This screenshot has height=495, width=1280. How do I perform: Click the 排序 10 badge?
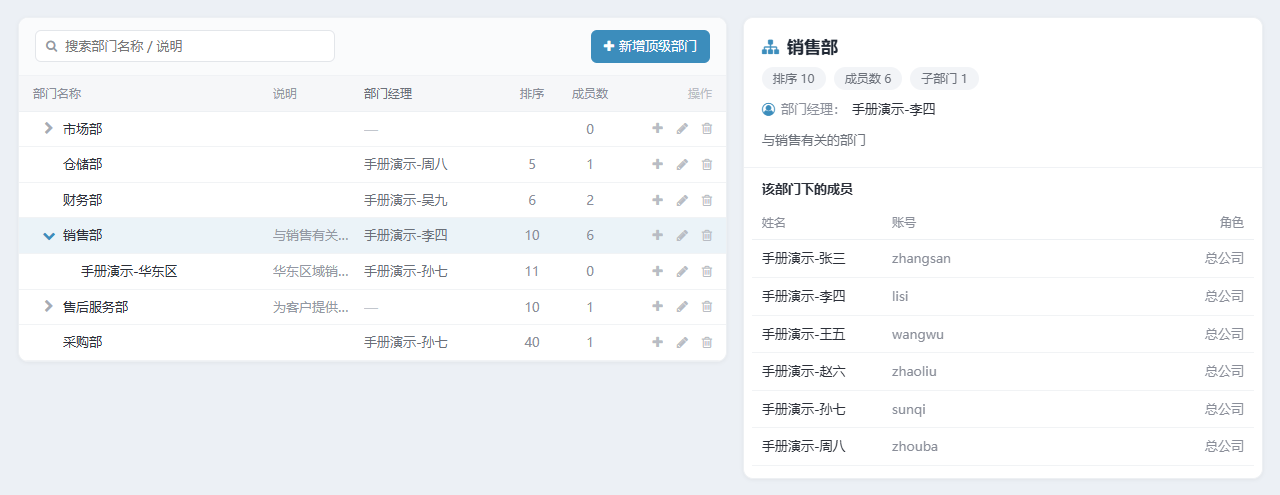point(794,79)
